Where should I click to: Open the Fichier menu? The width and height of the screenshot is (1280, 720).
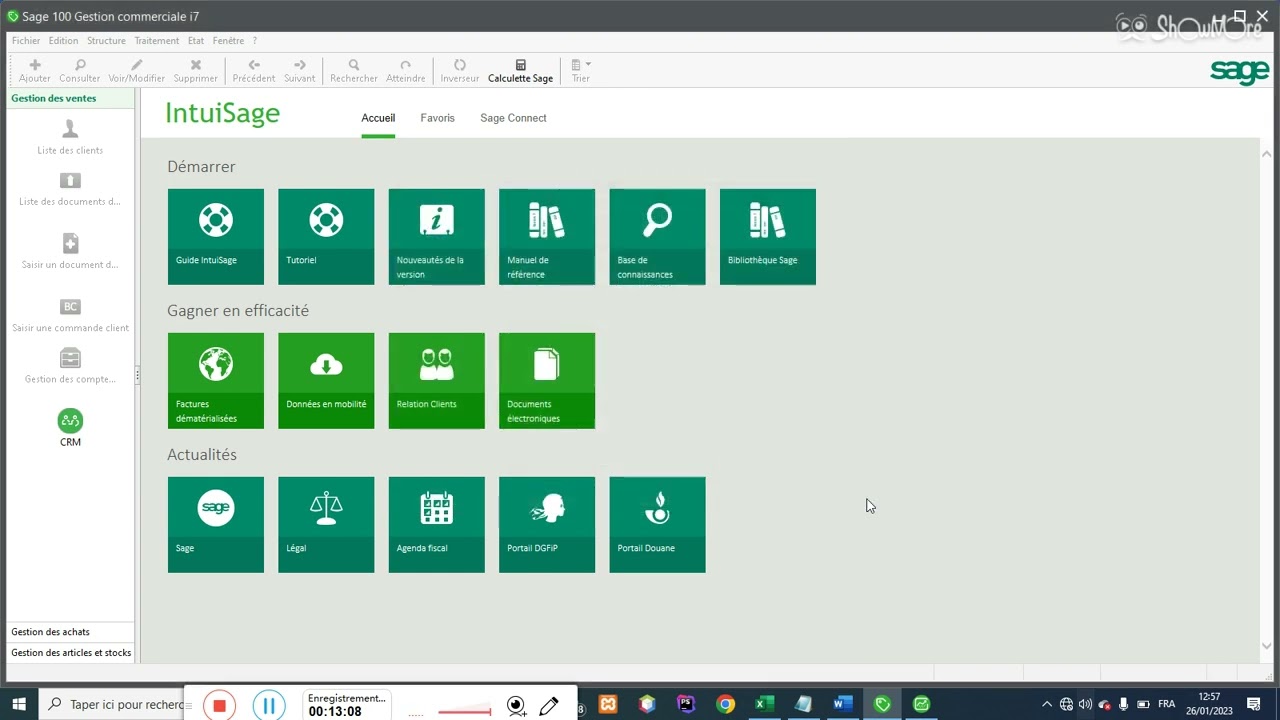[x=26, y=41]
